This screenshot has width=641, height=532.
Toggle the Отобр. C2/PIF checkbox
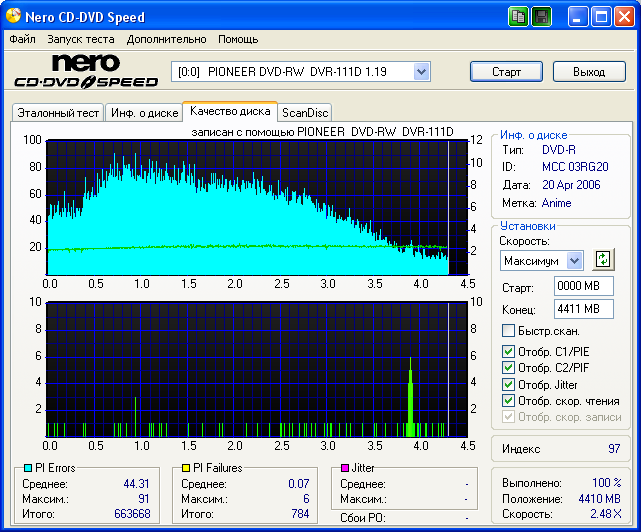(508, 368)
